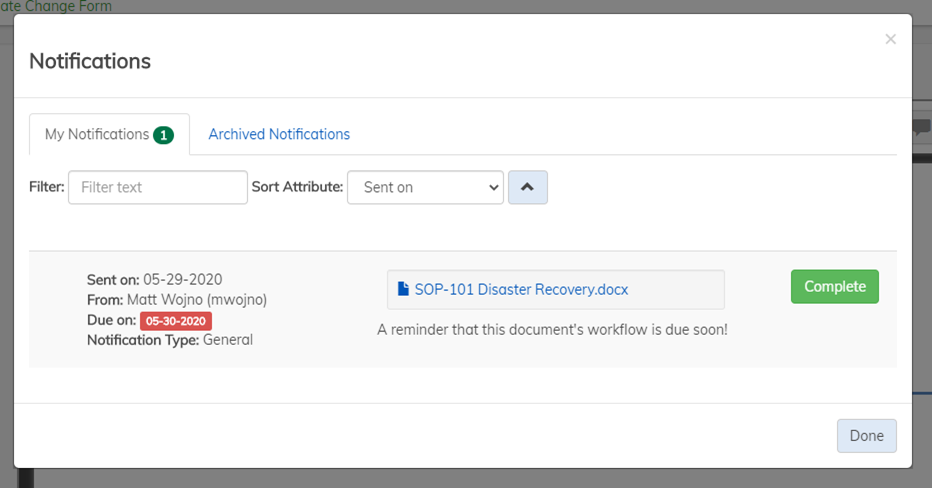Open the SOP-101 Disaster Recovery.docx link
This screenshot has width=932, height=488.
point(521,289)
